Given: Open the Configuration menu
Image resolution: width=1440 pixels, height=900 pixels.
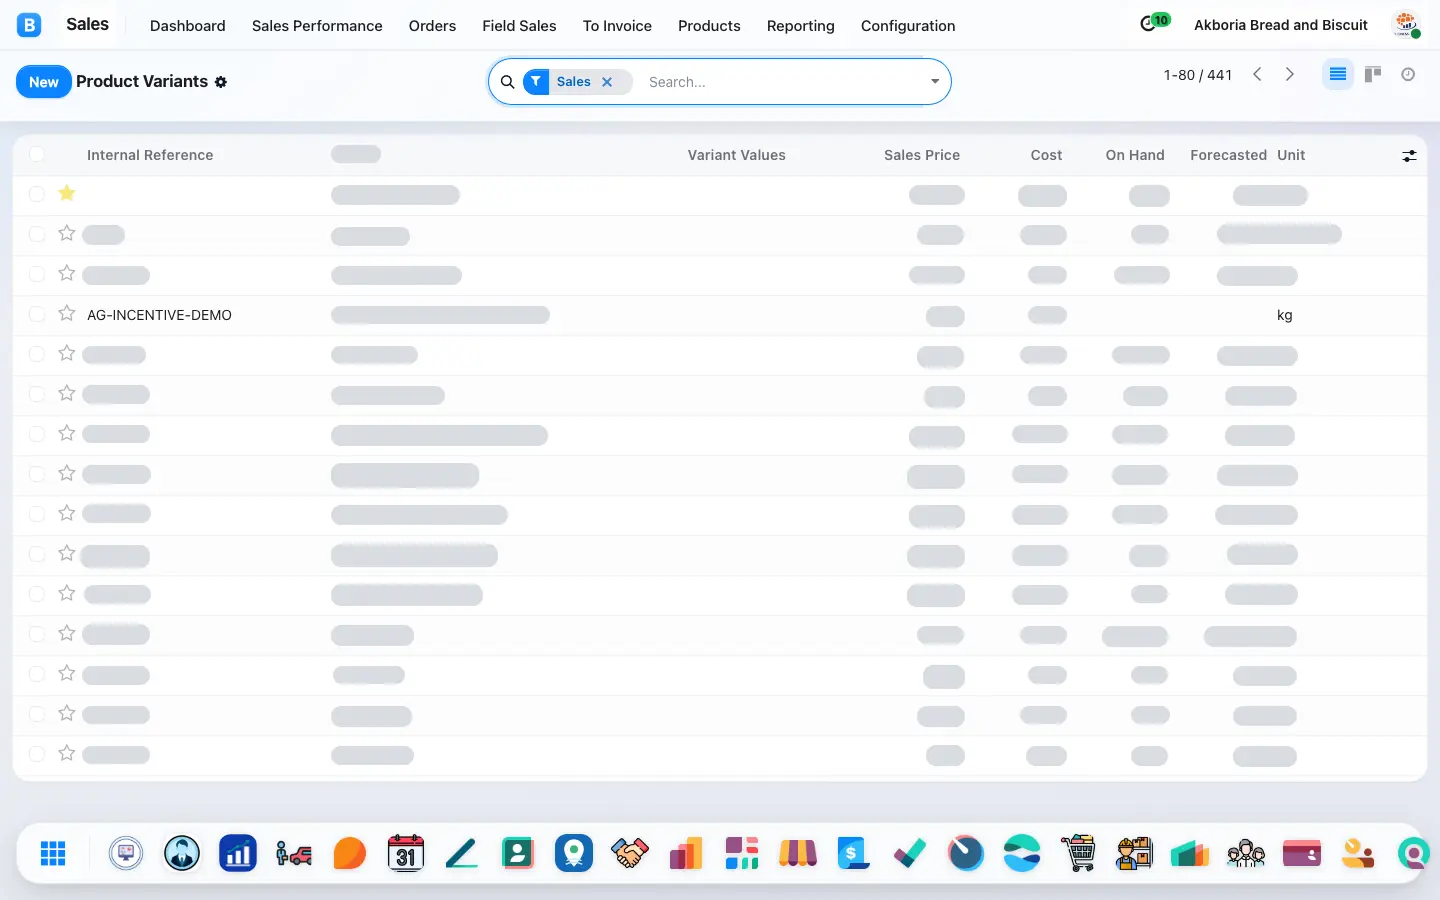Looking at the screenshot, I should [908, 26].
